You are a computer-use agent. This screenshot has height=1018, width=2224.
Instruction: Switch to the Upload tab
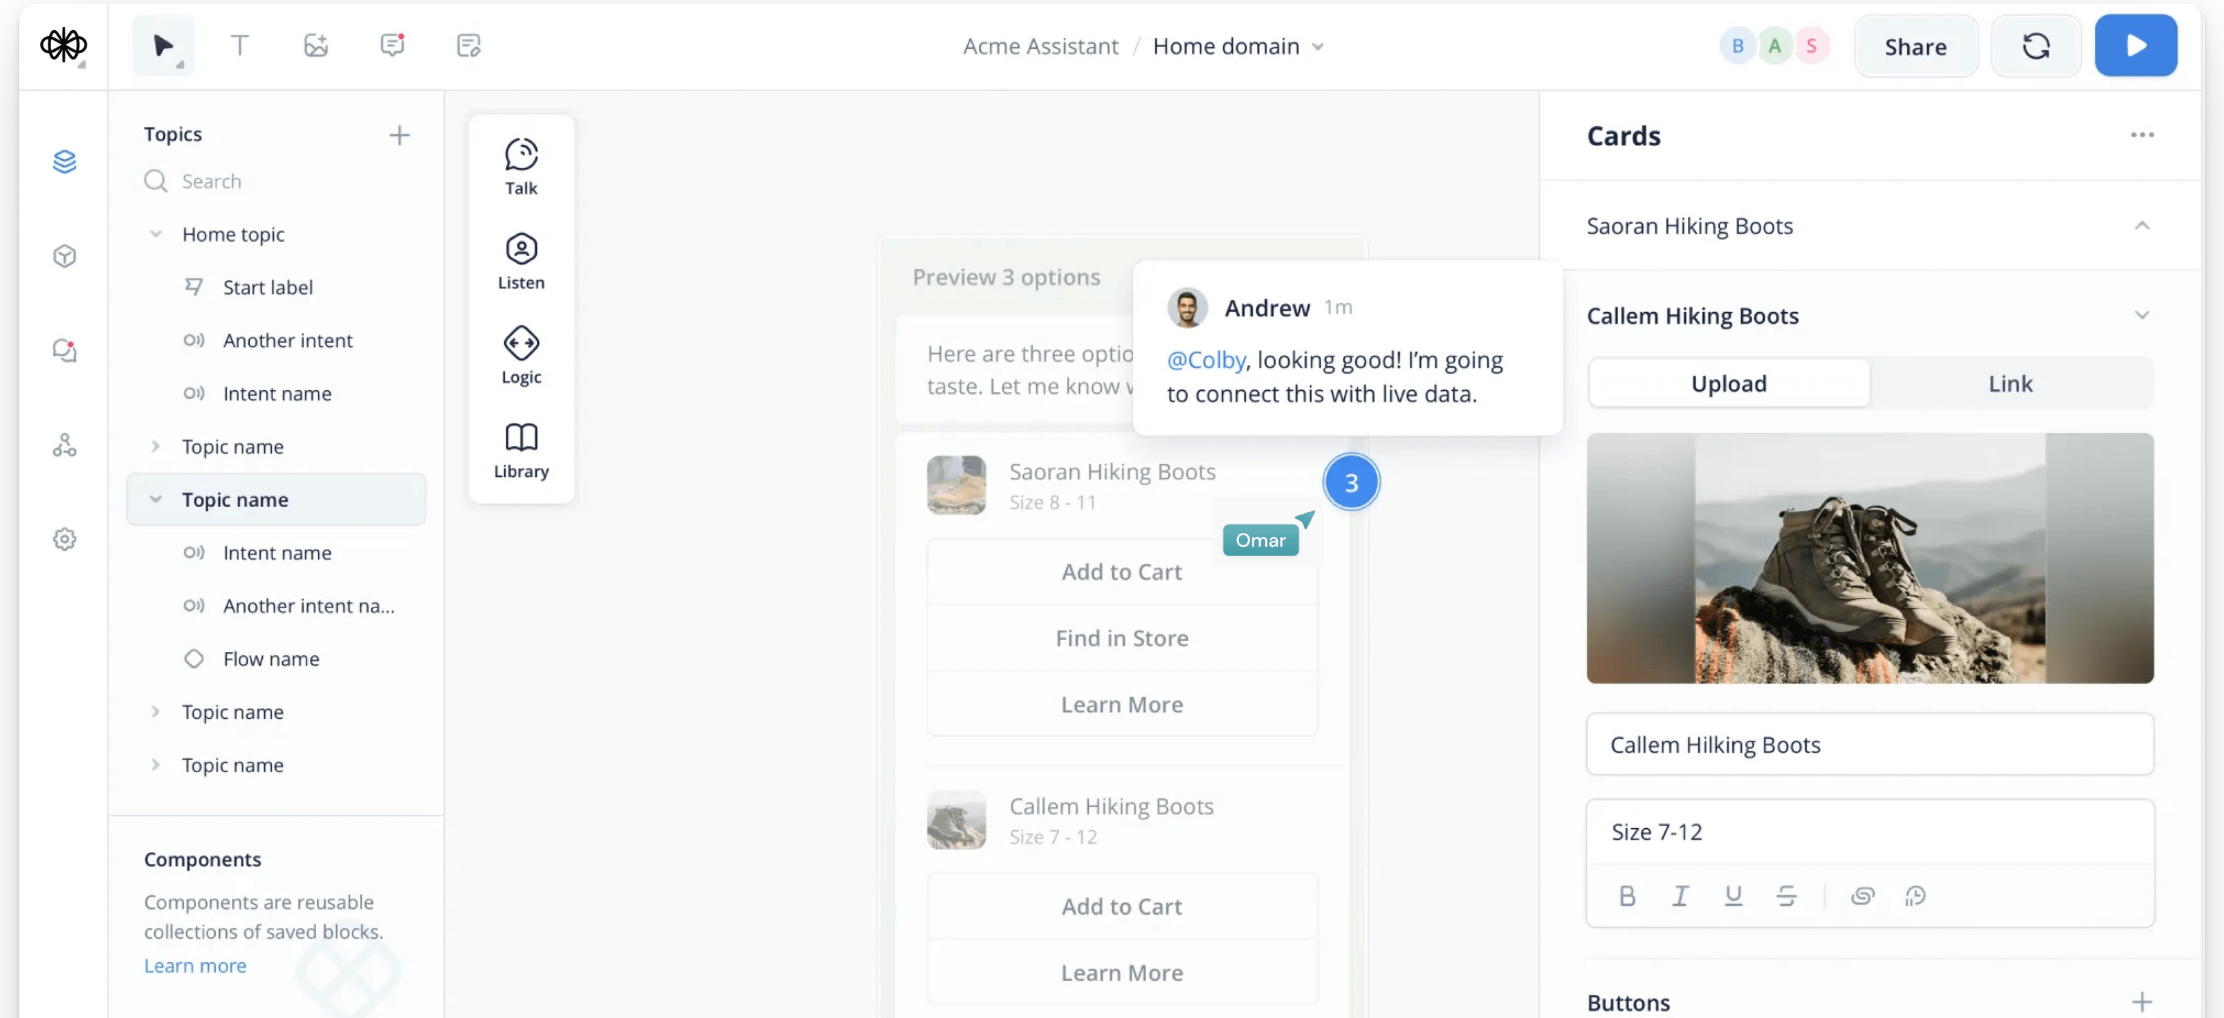click(1729, 383)
